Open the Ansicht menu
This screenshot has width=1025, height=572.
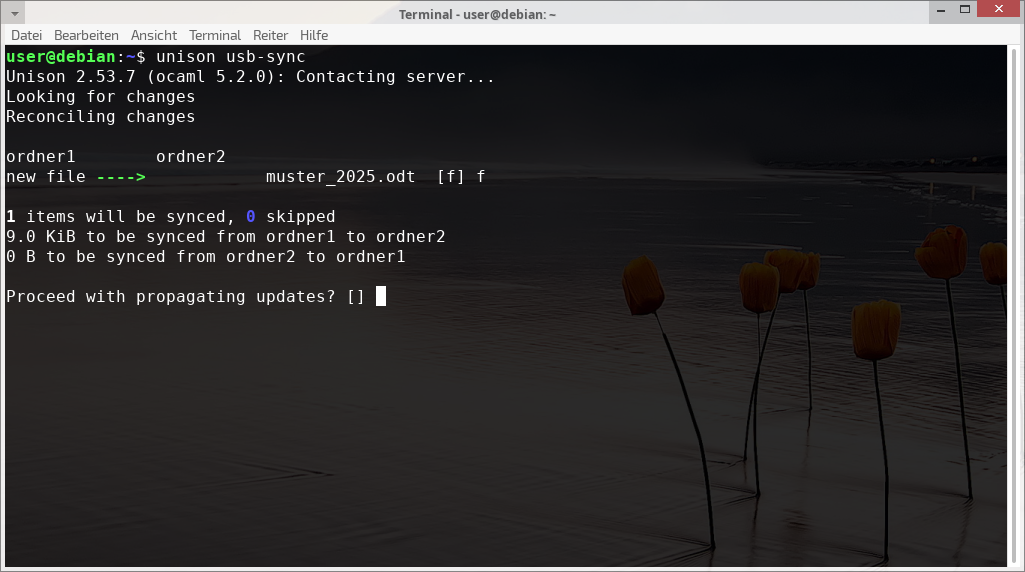[x=154, y=35]
